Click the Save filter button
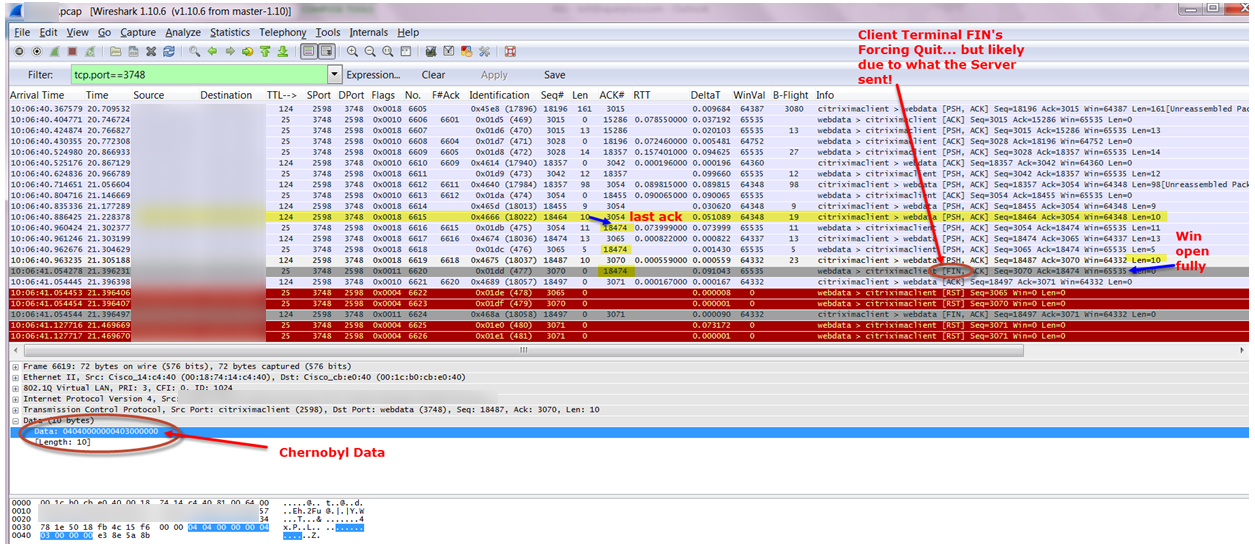This screenshot has width=1255, height=547. click(x=554, y=75)
